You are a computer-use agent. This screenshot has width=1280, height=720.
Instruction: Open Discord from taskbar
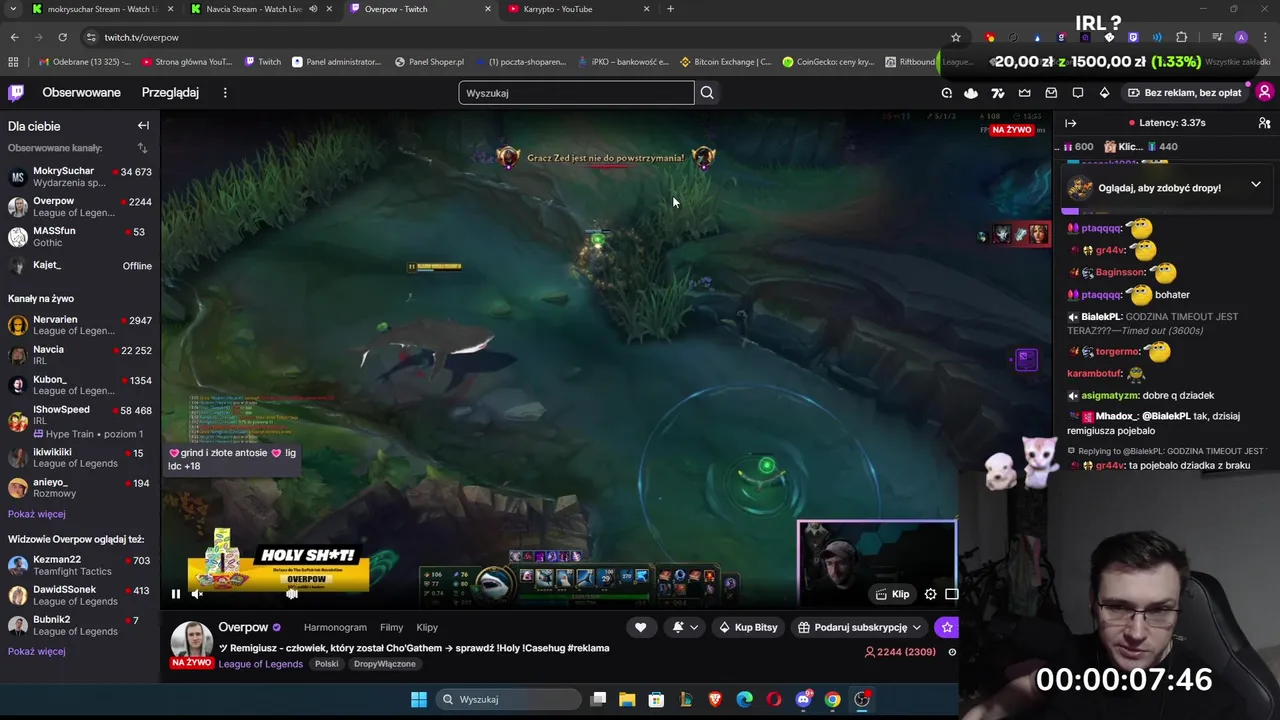(x=803, y=699)
